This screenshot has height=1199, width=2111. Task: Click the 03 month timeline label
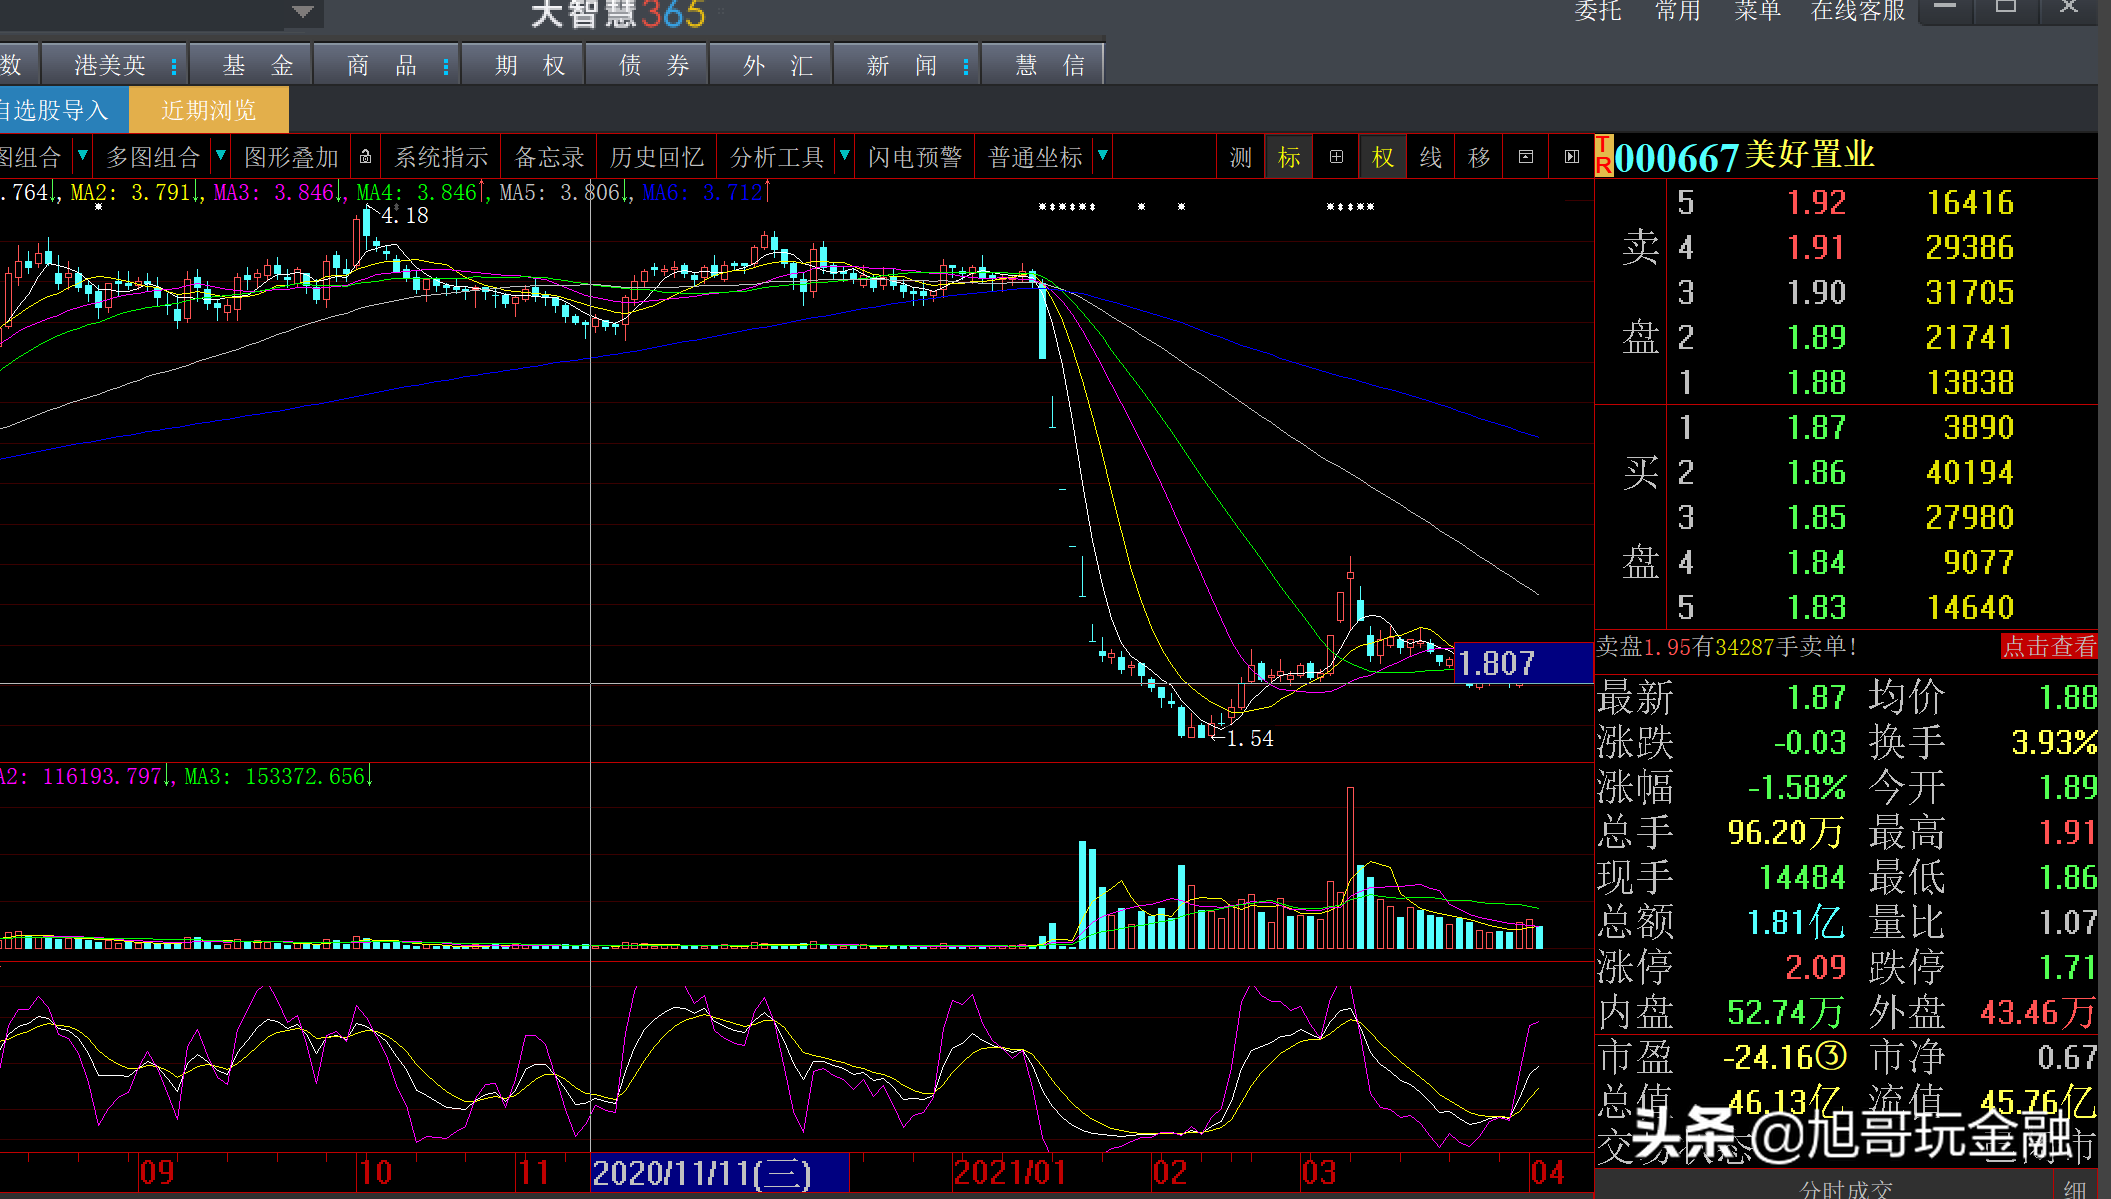coord(1319,1172)
